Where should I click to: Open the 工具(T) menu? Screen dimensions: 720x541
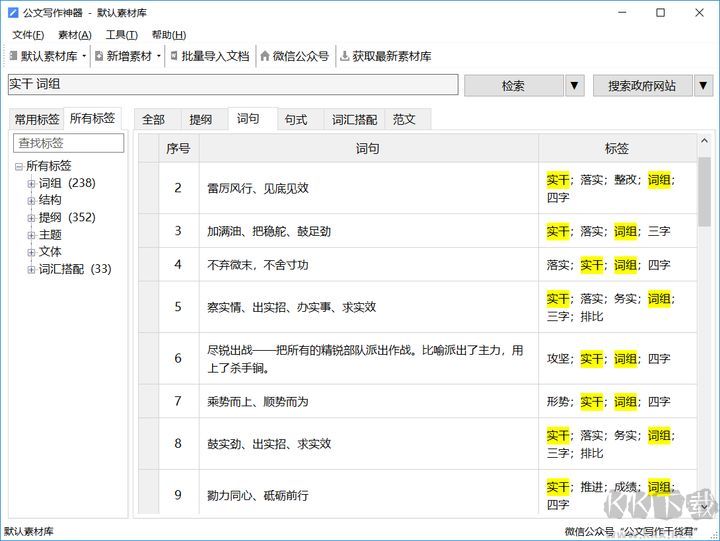point(121,35)
